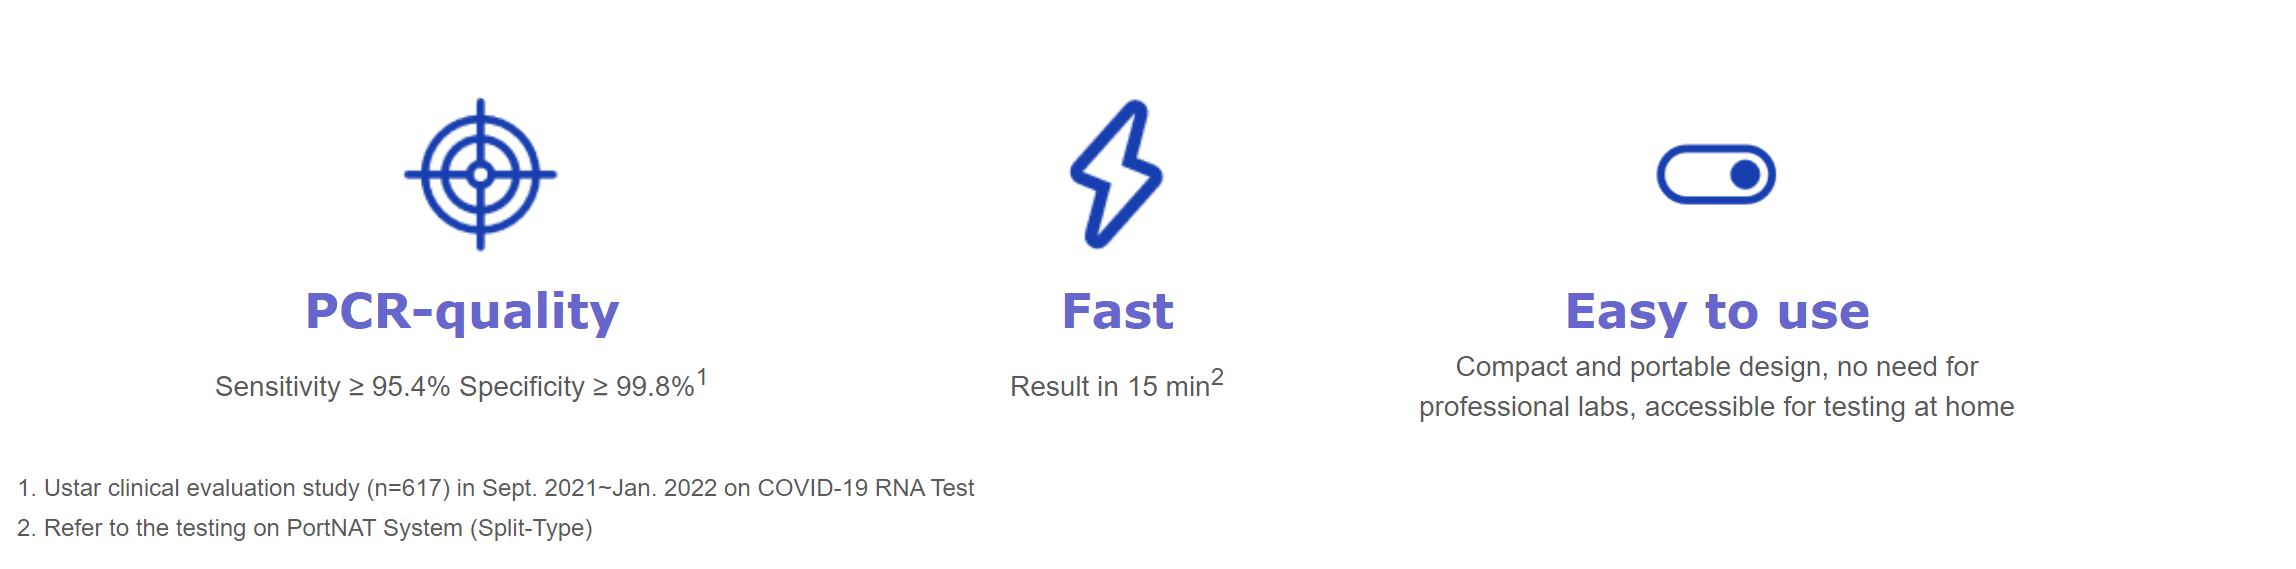
Task: Click superscript 2 after 15 min
Action: [1217, 378]
